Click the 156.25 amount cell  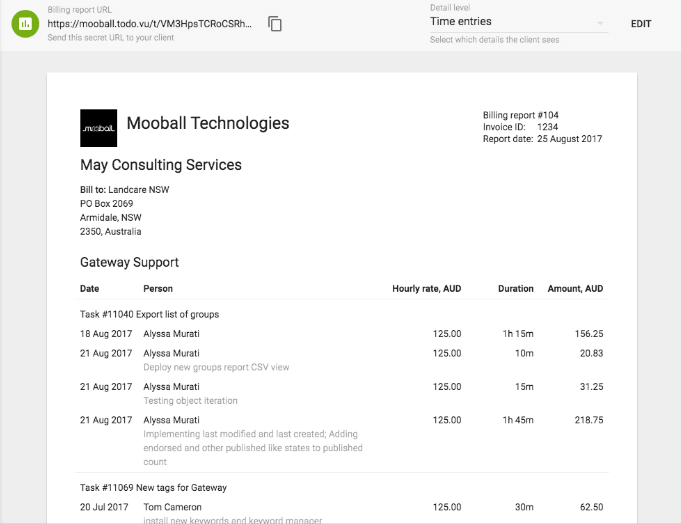[x=589, y=334]
